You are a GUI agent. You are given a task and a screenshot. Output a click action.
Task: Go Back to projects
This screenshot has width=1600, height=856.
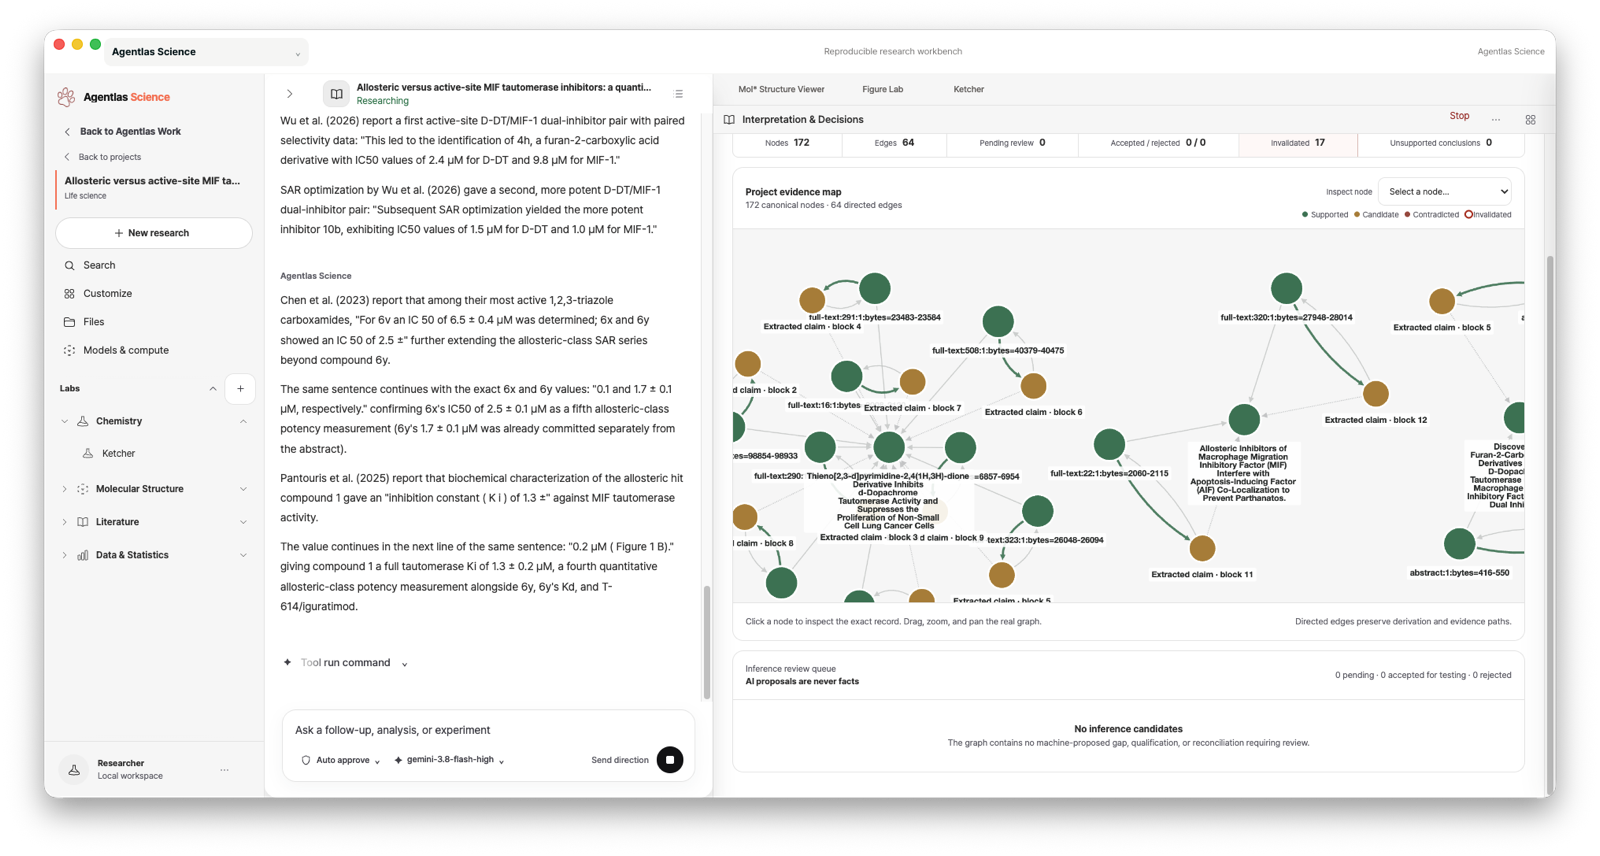click(110, 157)
